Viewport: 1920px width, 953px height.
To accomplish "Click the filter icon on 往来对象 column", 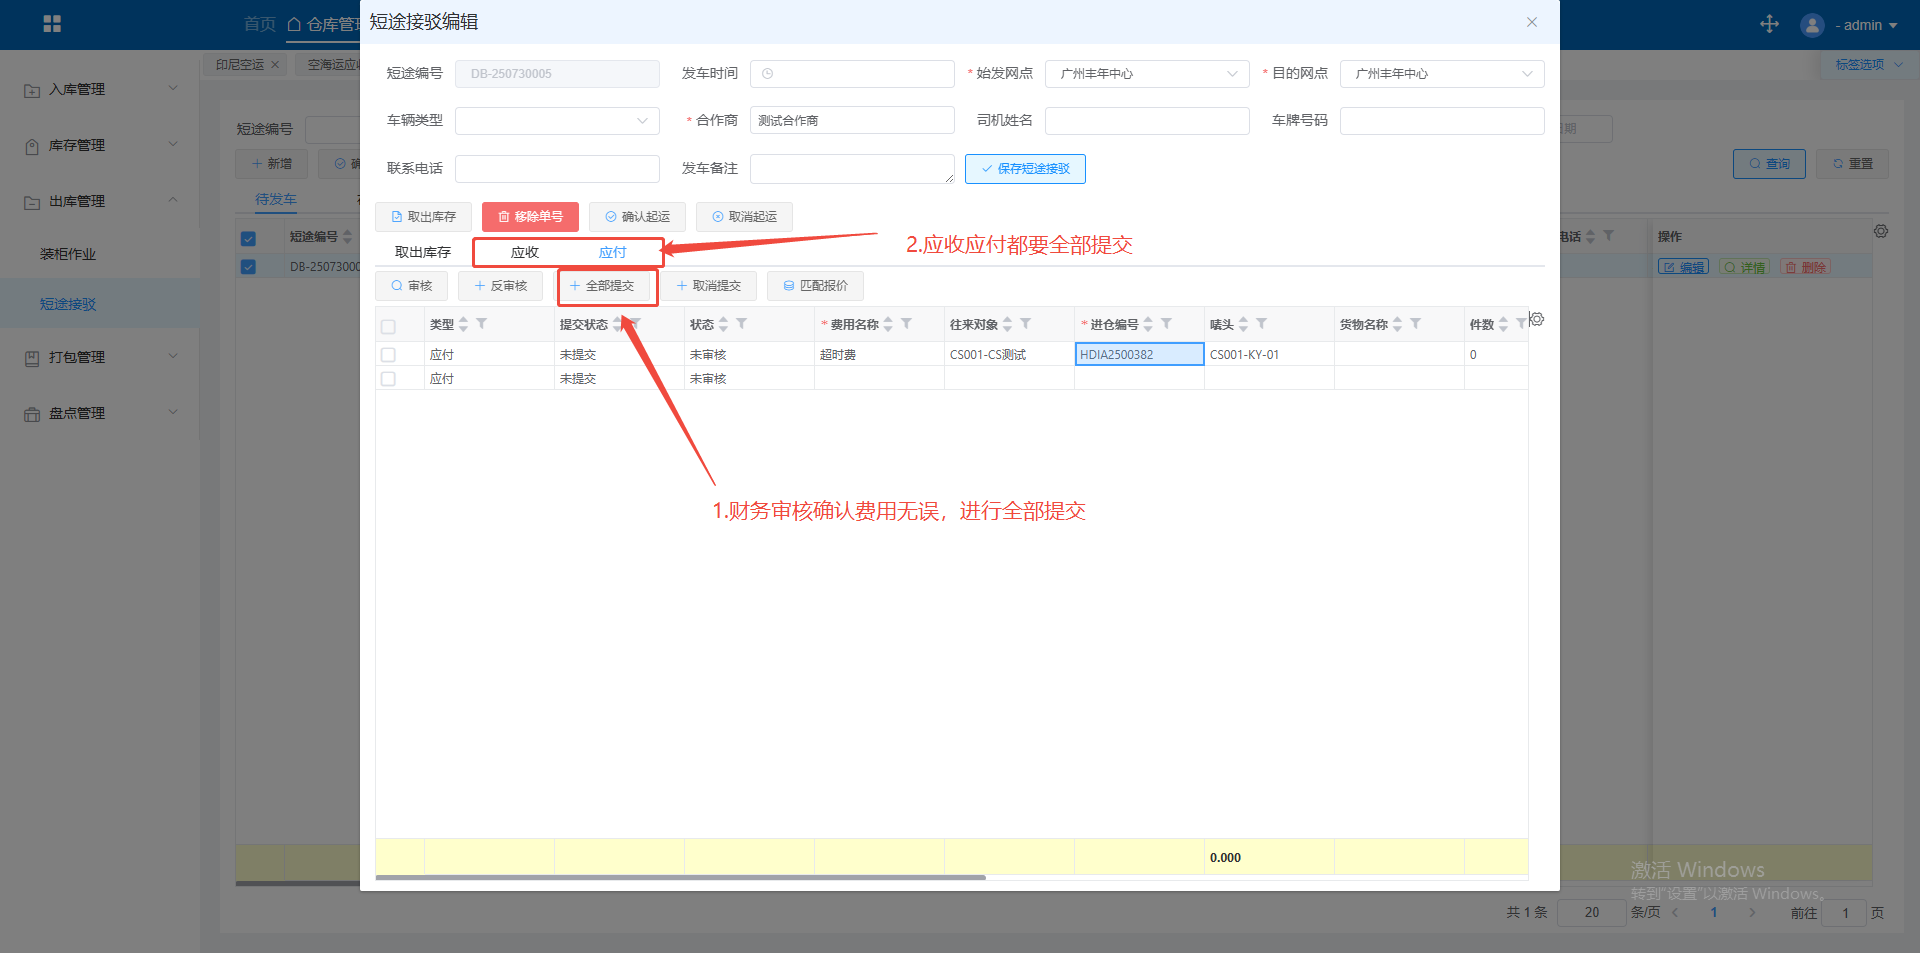I will (1026, 324).
